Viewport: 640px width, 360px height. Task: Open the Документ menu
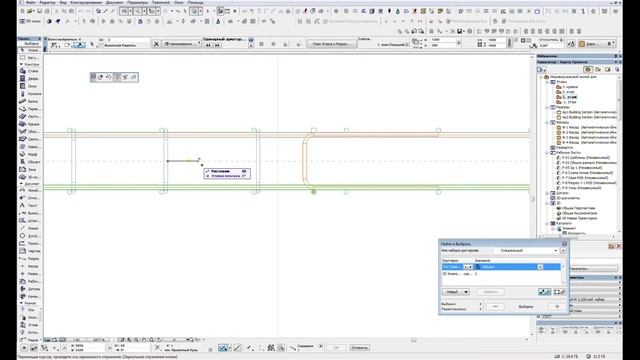(114, 2)
